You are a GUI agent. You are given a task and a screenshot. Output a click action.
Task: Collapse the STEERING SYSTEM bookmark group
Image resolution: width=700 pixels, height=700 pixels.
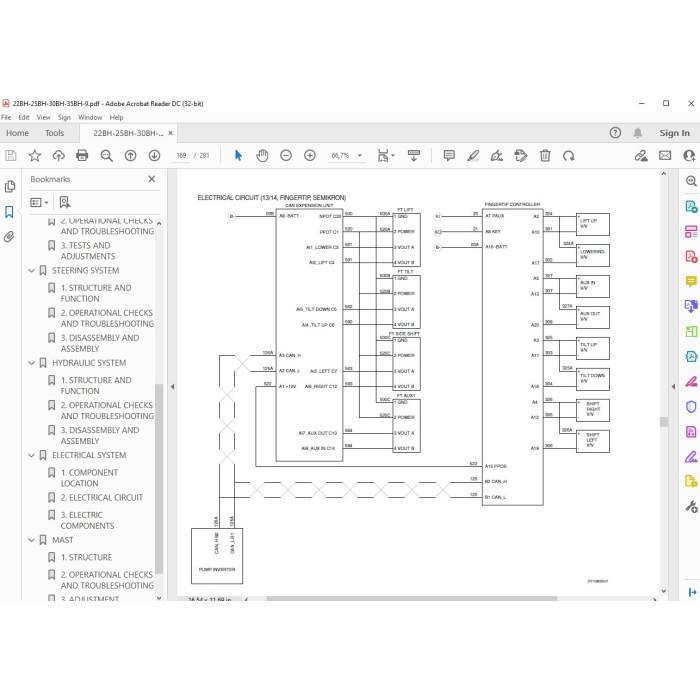(x=31, y=271)
